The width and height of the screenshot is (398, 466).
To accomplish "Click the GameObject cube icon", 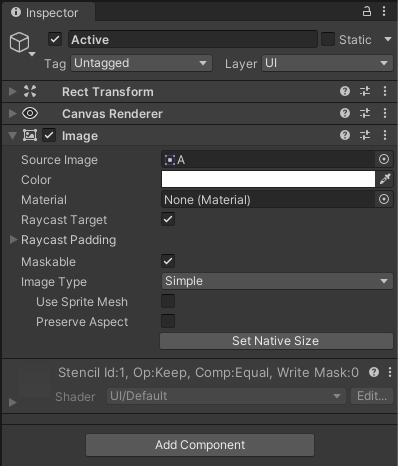I will tap(19, 42).
